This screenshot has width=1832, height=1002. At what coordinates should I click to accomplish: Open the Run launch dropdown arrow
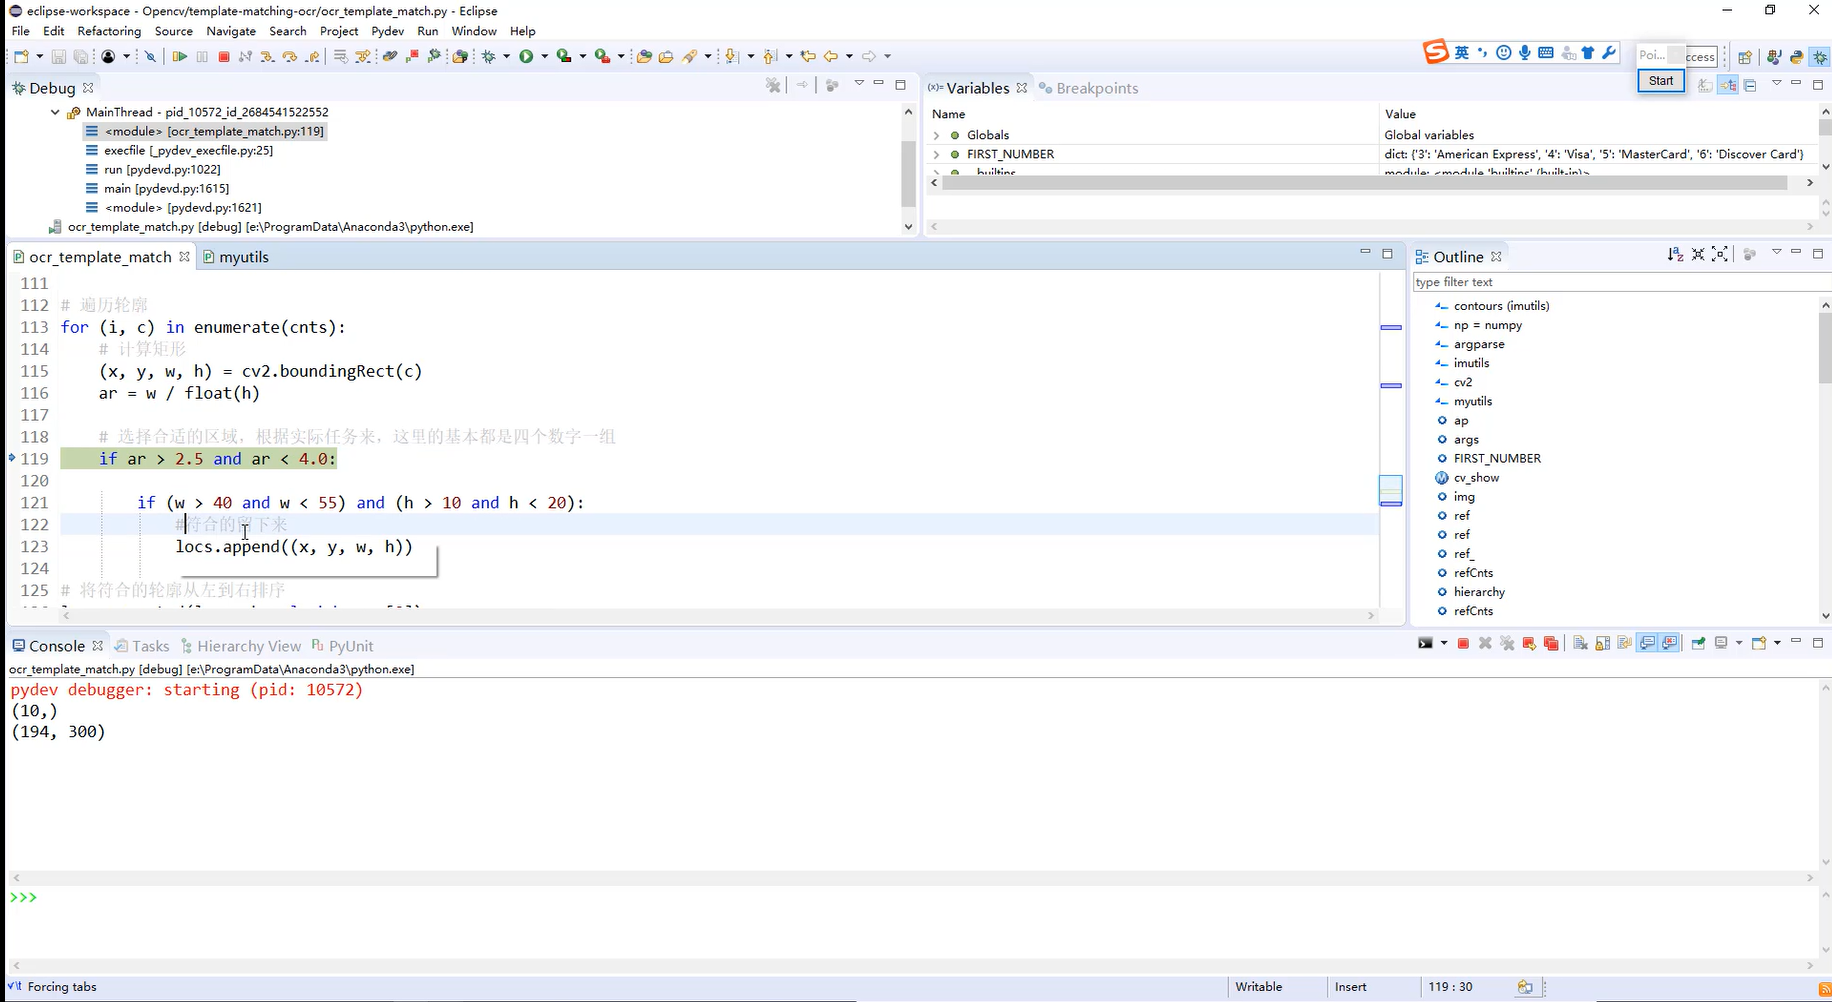[544, 57]
